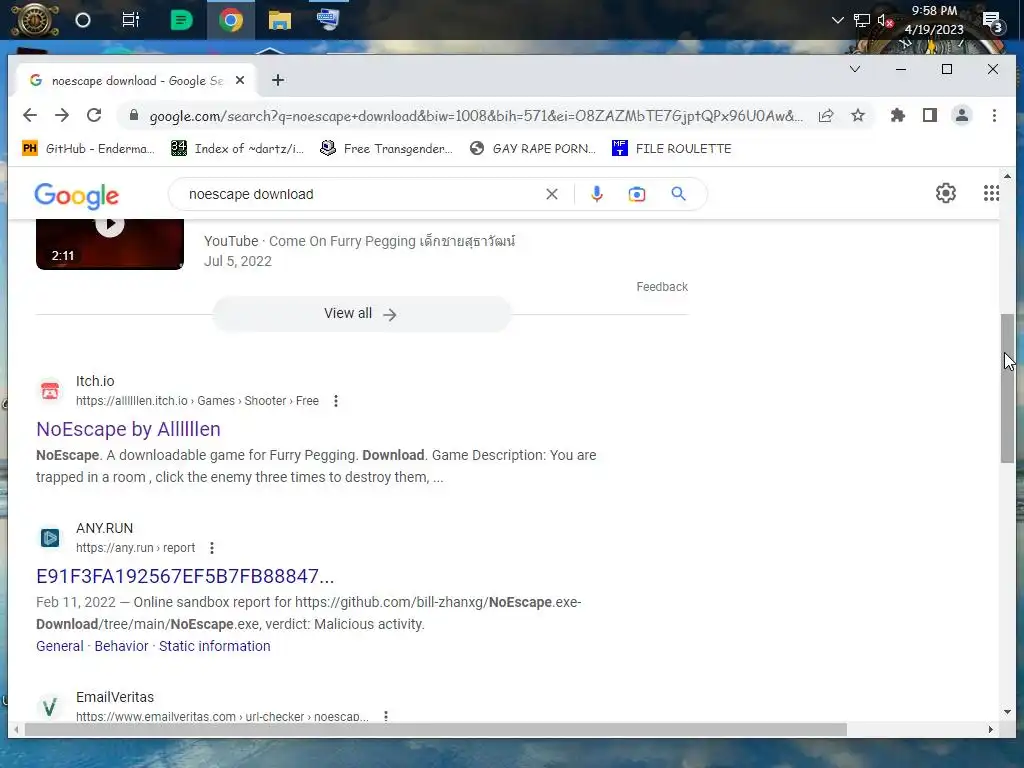Open the muted volume tray icon
Screen dimensions: 1024x768
point(885,20)
